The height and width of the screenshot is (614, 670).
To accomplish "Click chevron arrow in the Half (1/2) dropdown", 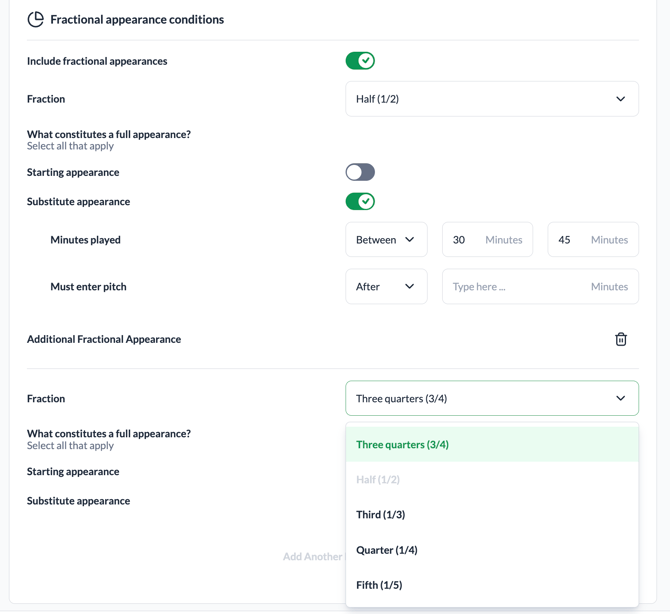I will click(x=620, y=99).
